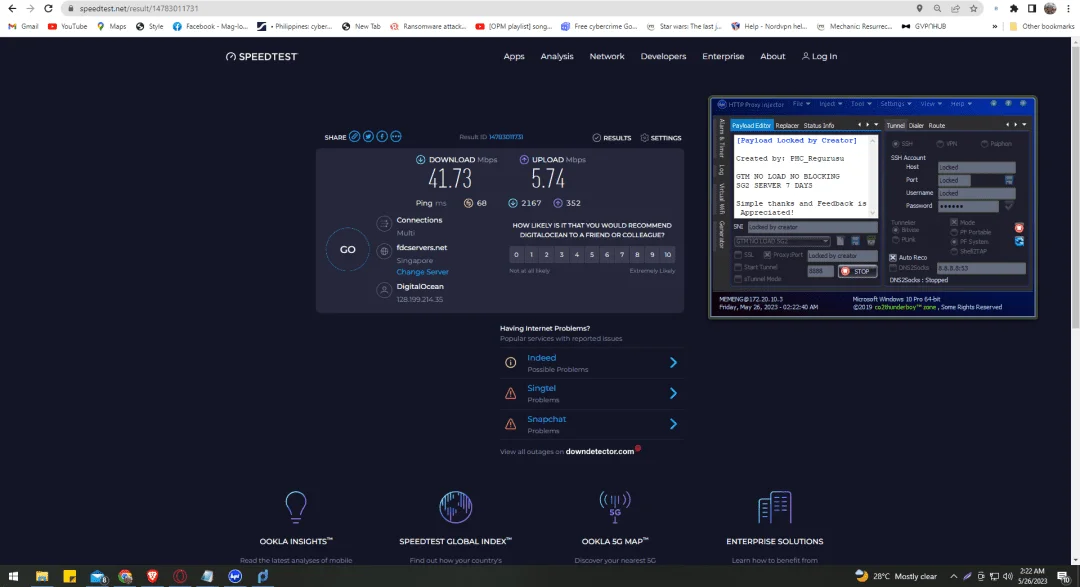The height and width of the screenshot is (587, 1080).
Task: Open the Settings menu dropdown in HTTP Injector
Action: coord(895,104)
